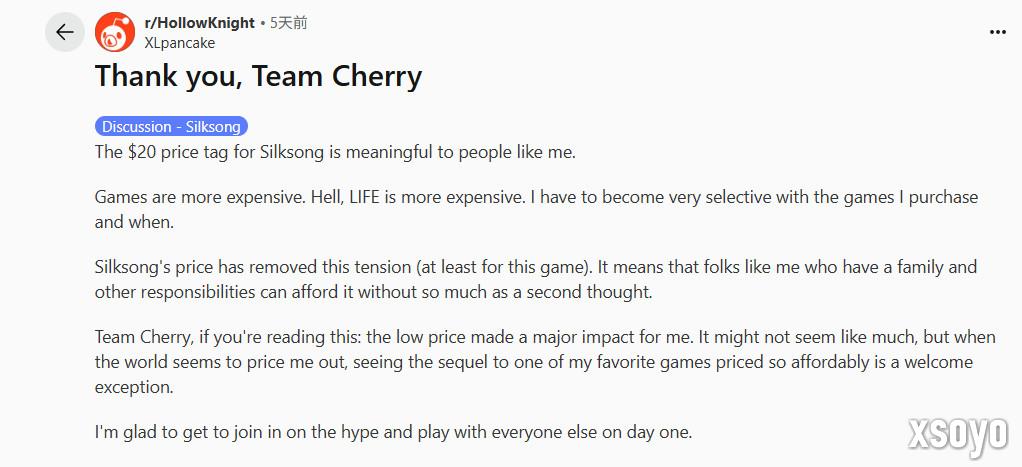Open the r/HollowKnight community avatar icon

point(115,32)
